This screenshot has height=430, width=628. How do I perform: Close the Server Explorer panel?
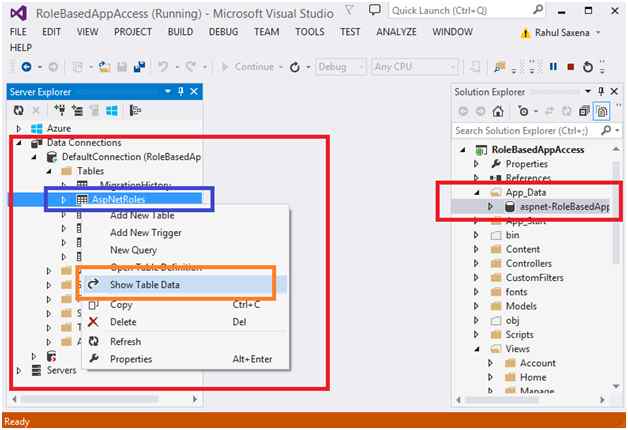pos(194,92)
